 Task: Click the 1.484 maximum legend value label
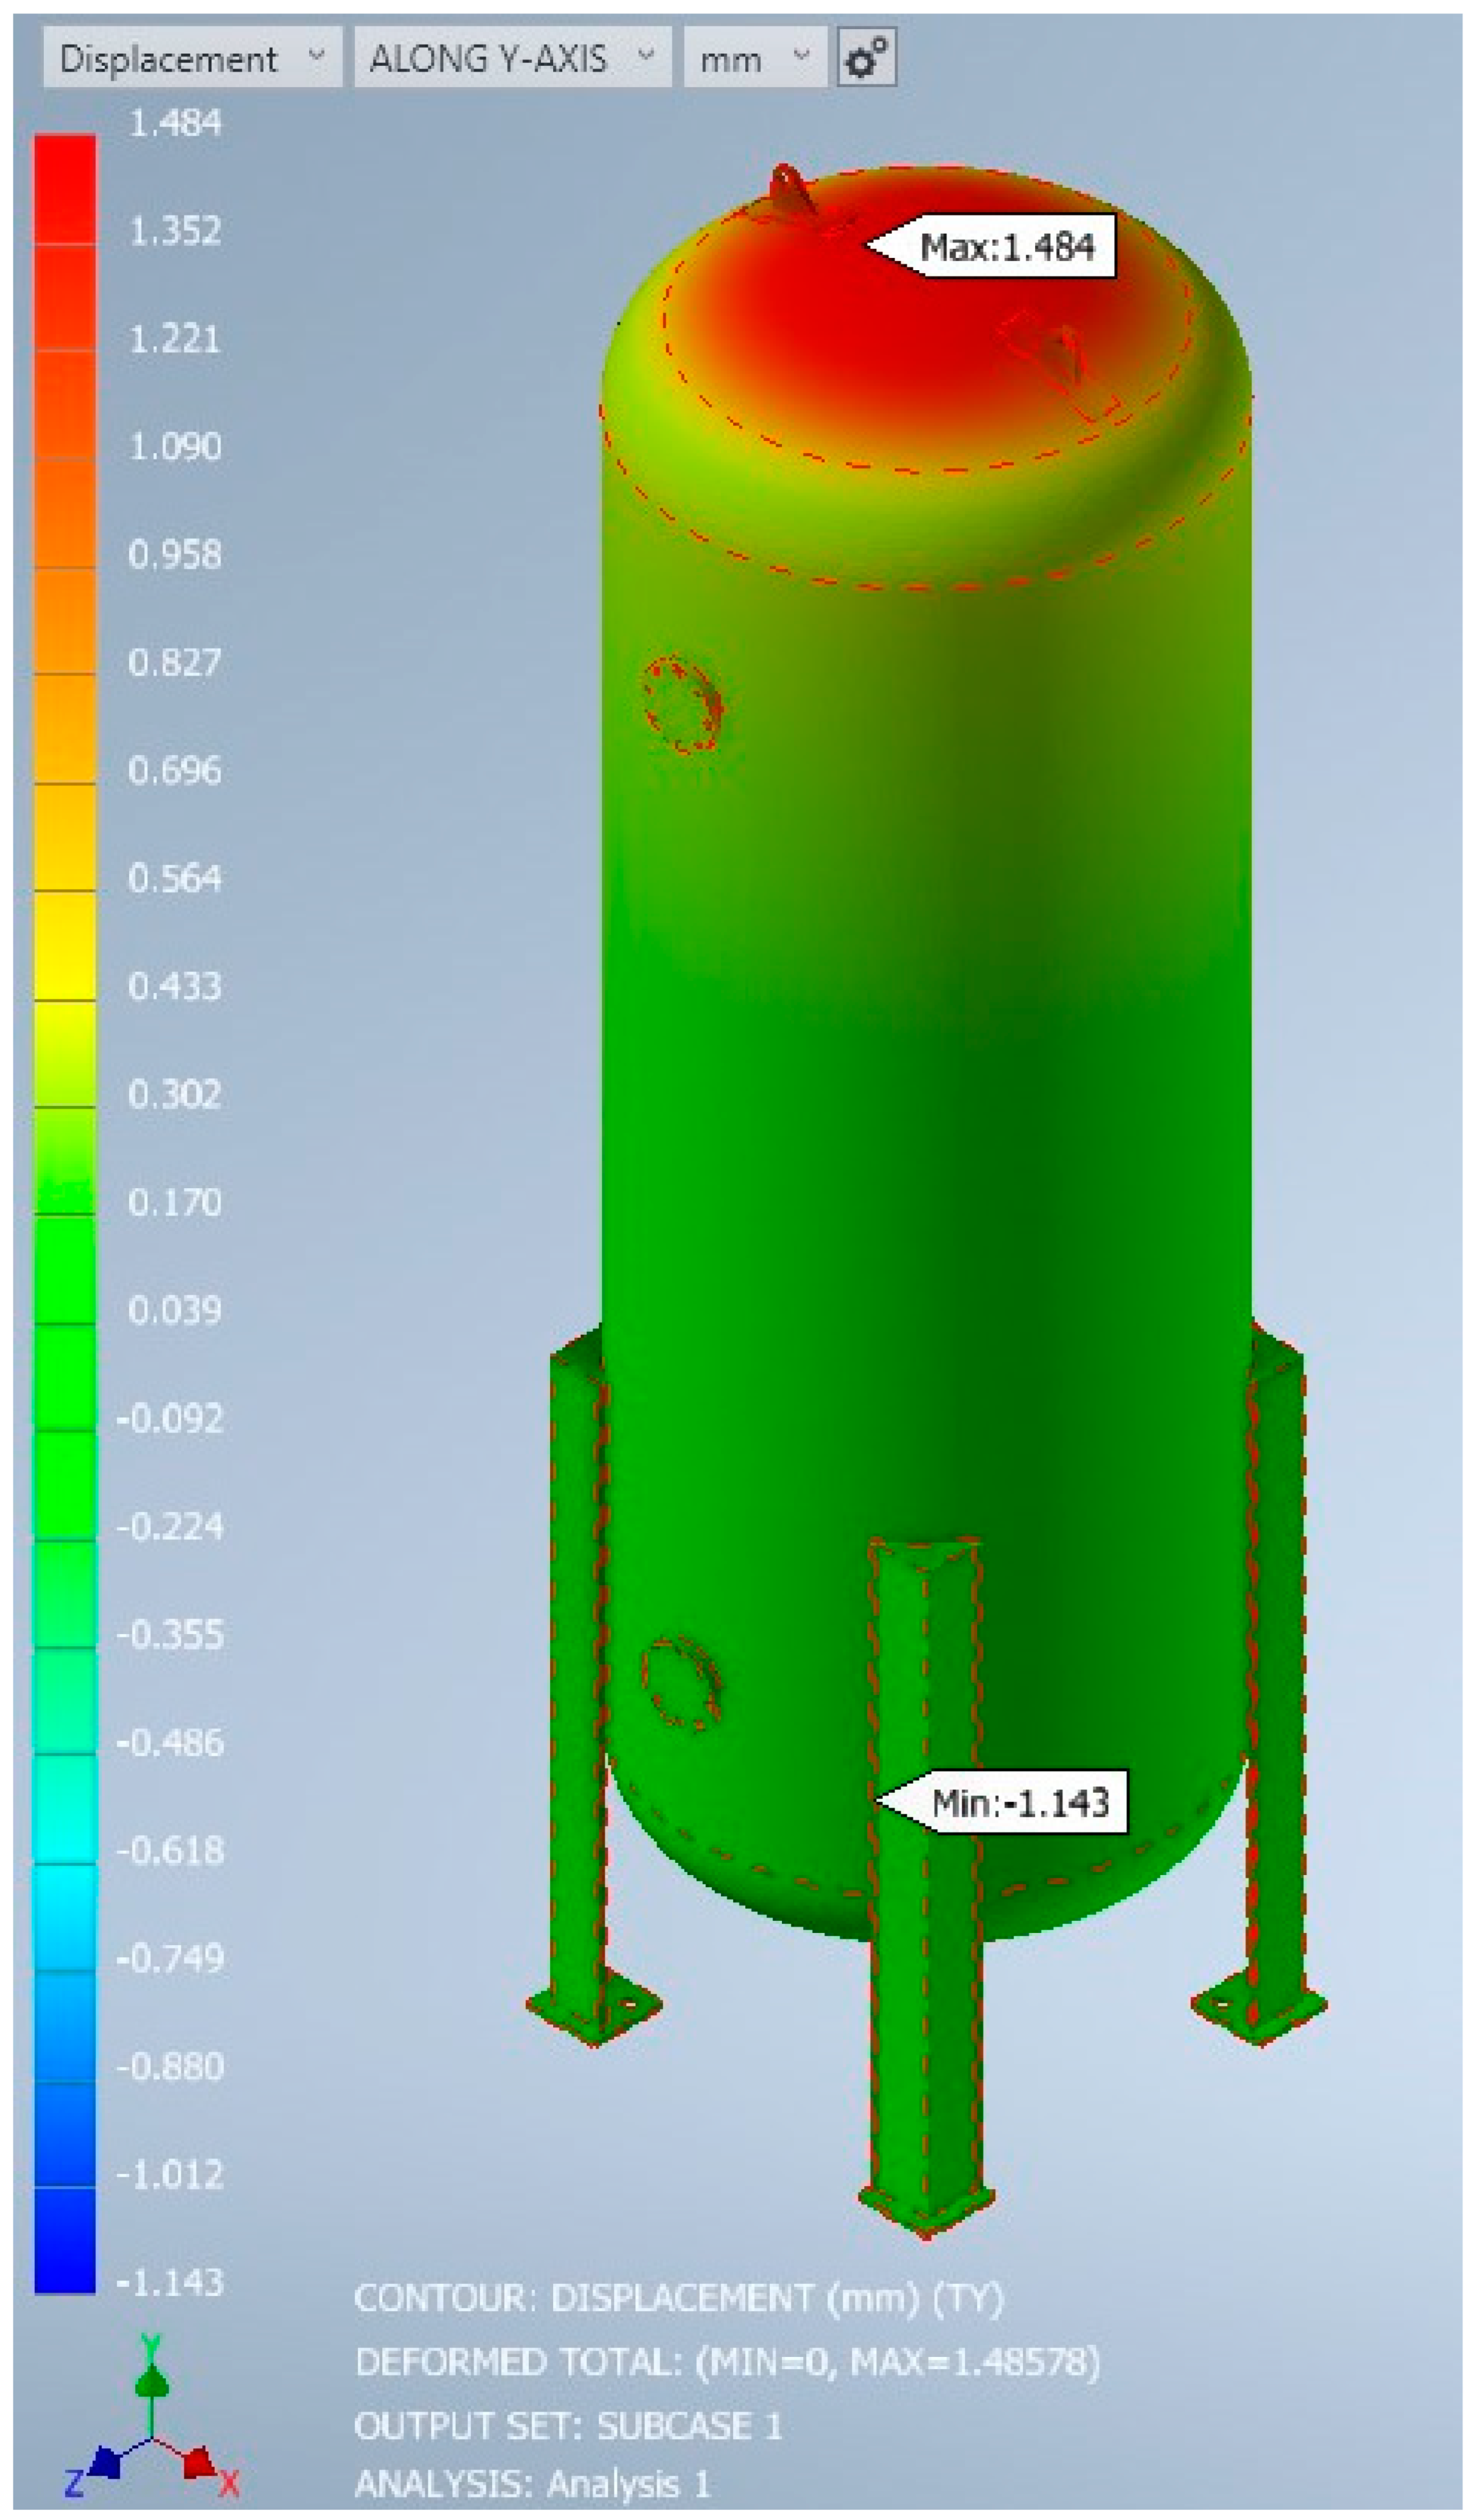(175, 124)
